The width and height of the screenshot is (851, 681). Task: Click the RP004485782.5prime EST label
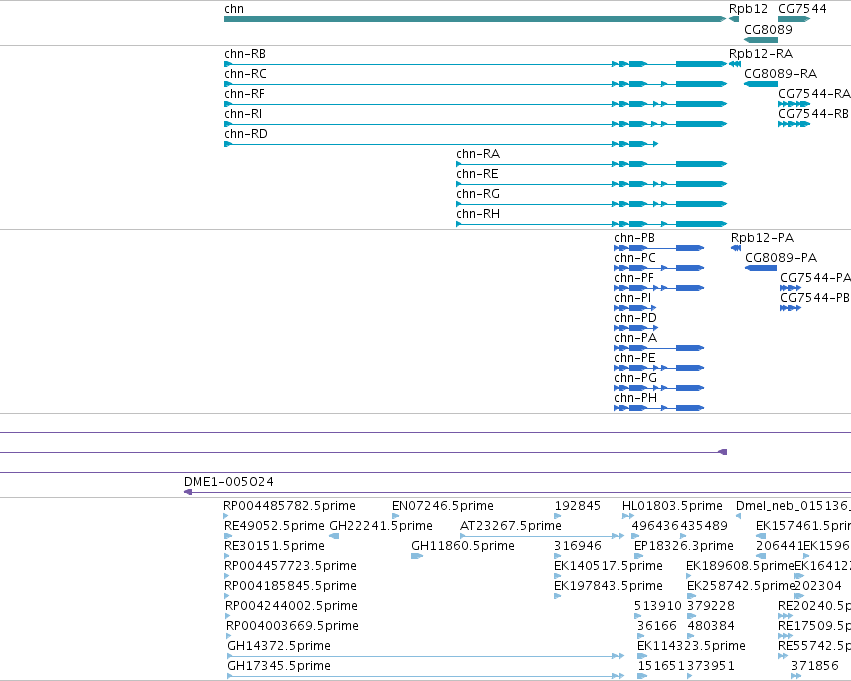(x=289, y=506)
